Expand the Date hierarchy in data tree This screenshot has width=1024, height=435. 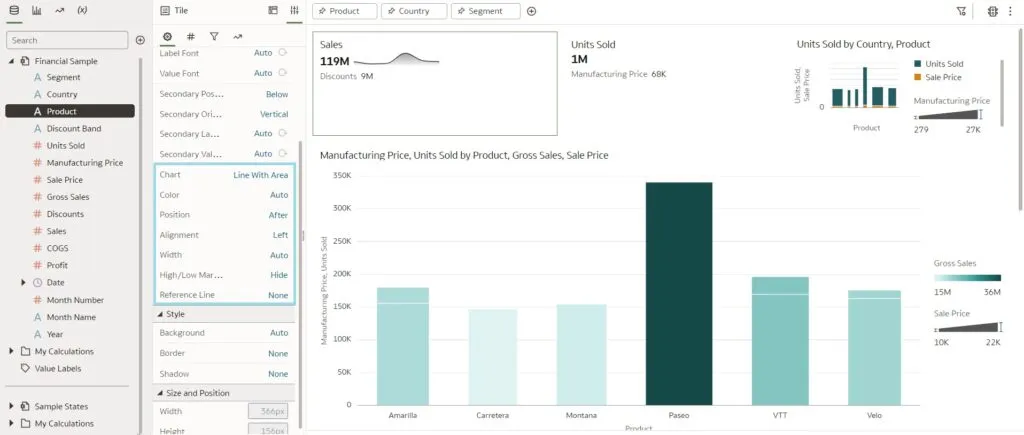coord(23,283)
